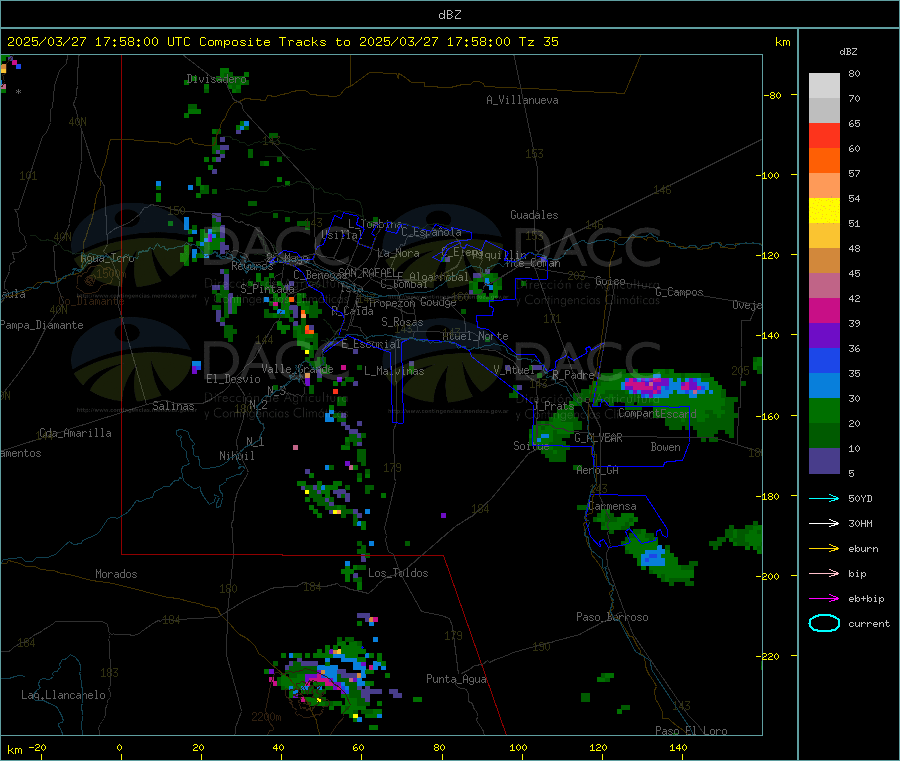Click the Paso_Barroso location label
The height and width of the screenshot is (761, 900).
coord(612,617)
